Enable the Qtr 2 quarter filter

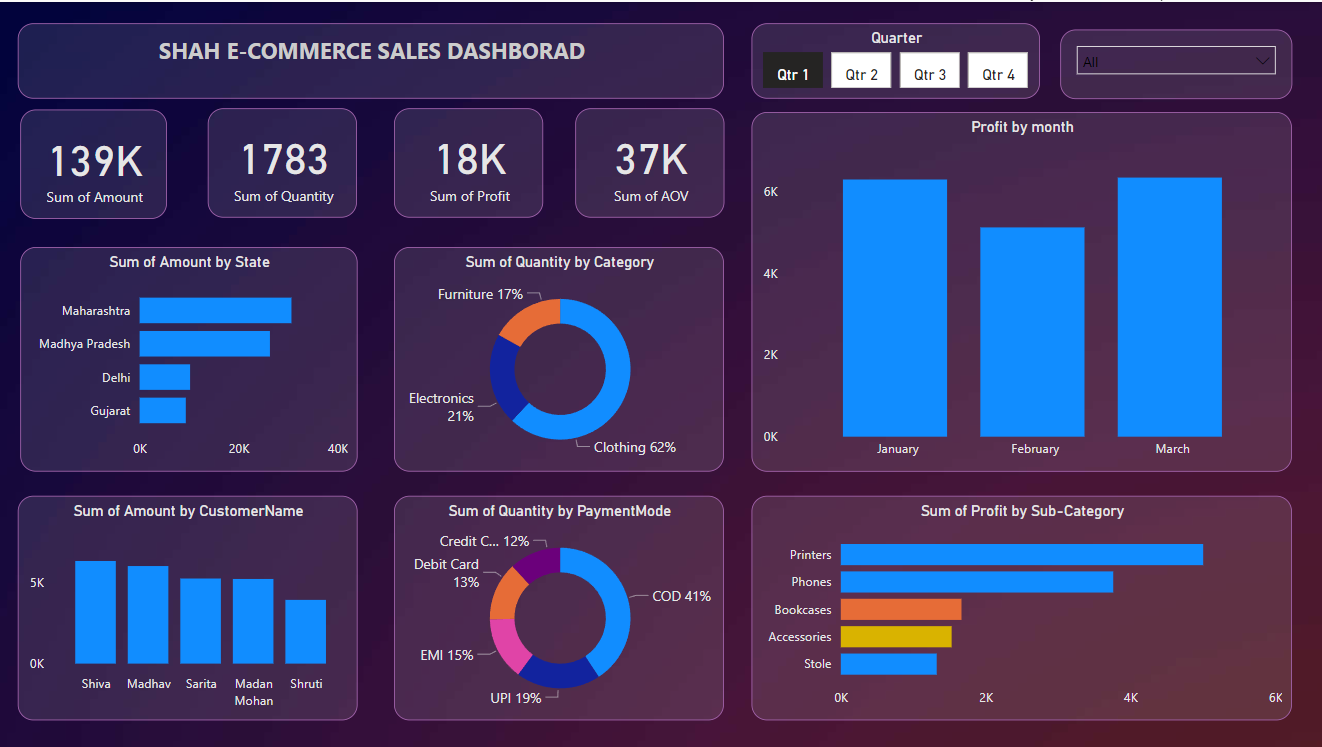point(861,71)
